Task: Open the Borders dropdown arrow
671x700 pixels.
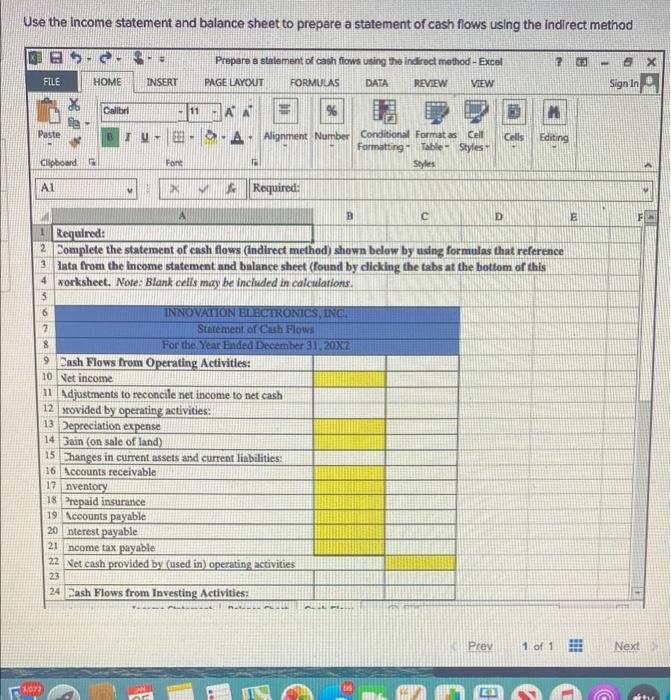Action: coord(192,138)
